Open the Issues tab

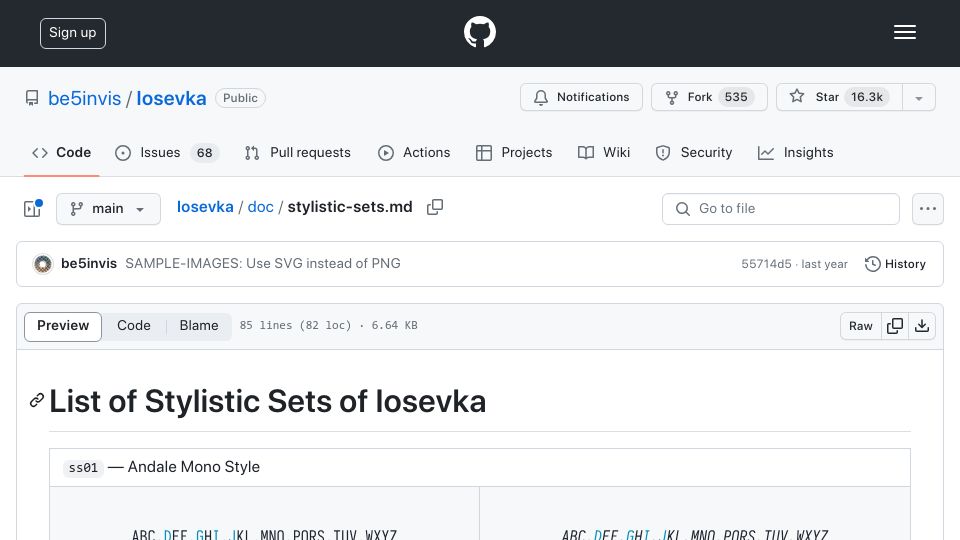[x=166, y=152]
